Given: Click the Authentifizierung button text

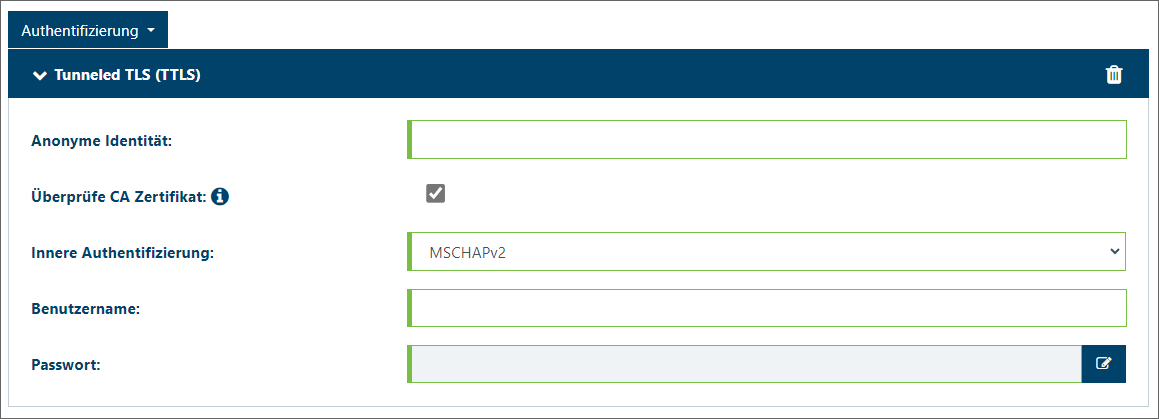Looking at the screenshot, I should (x=80, y=31).
